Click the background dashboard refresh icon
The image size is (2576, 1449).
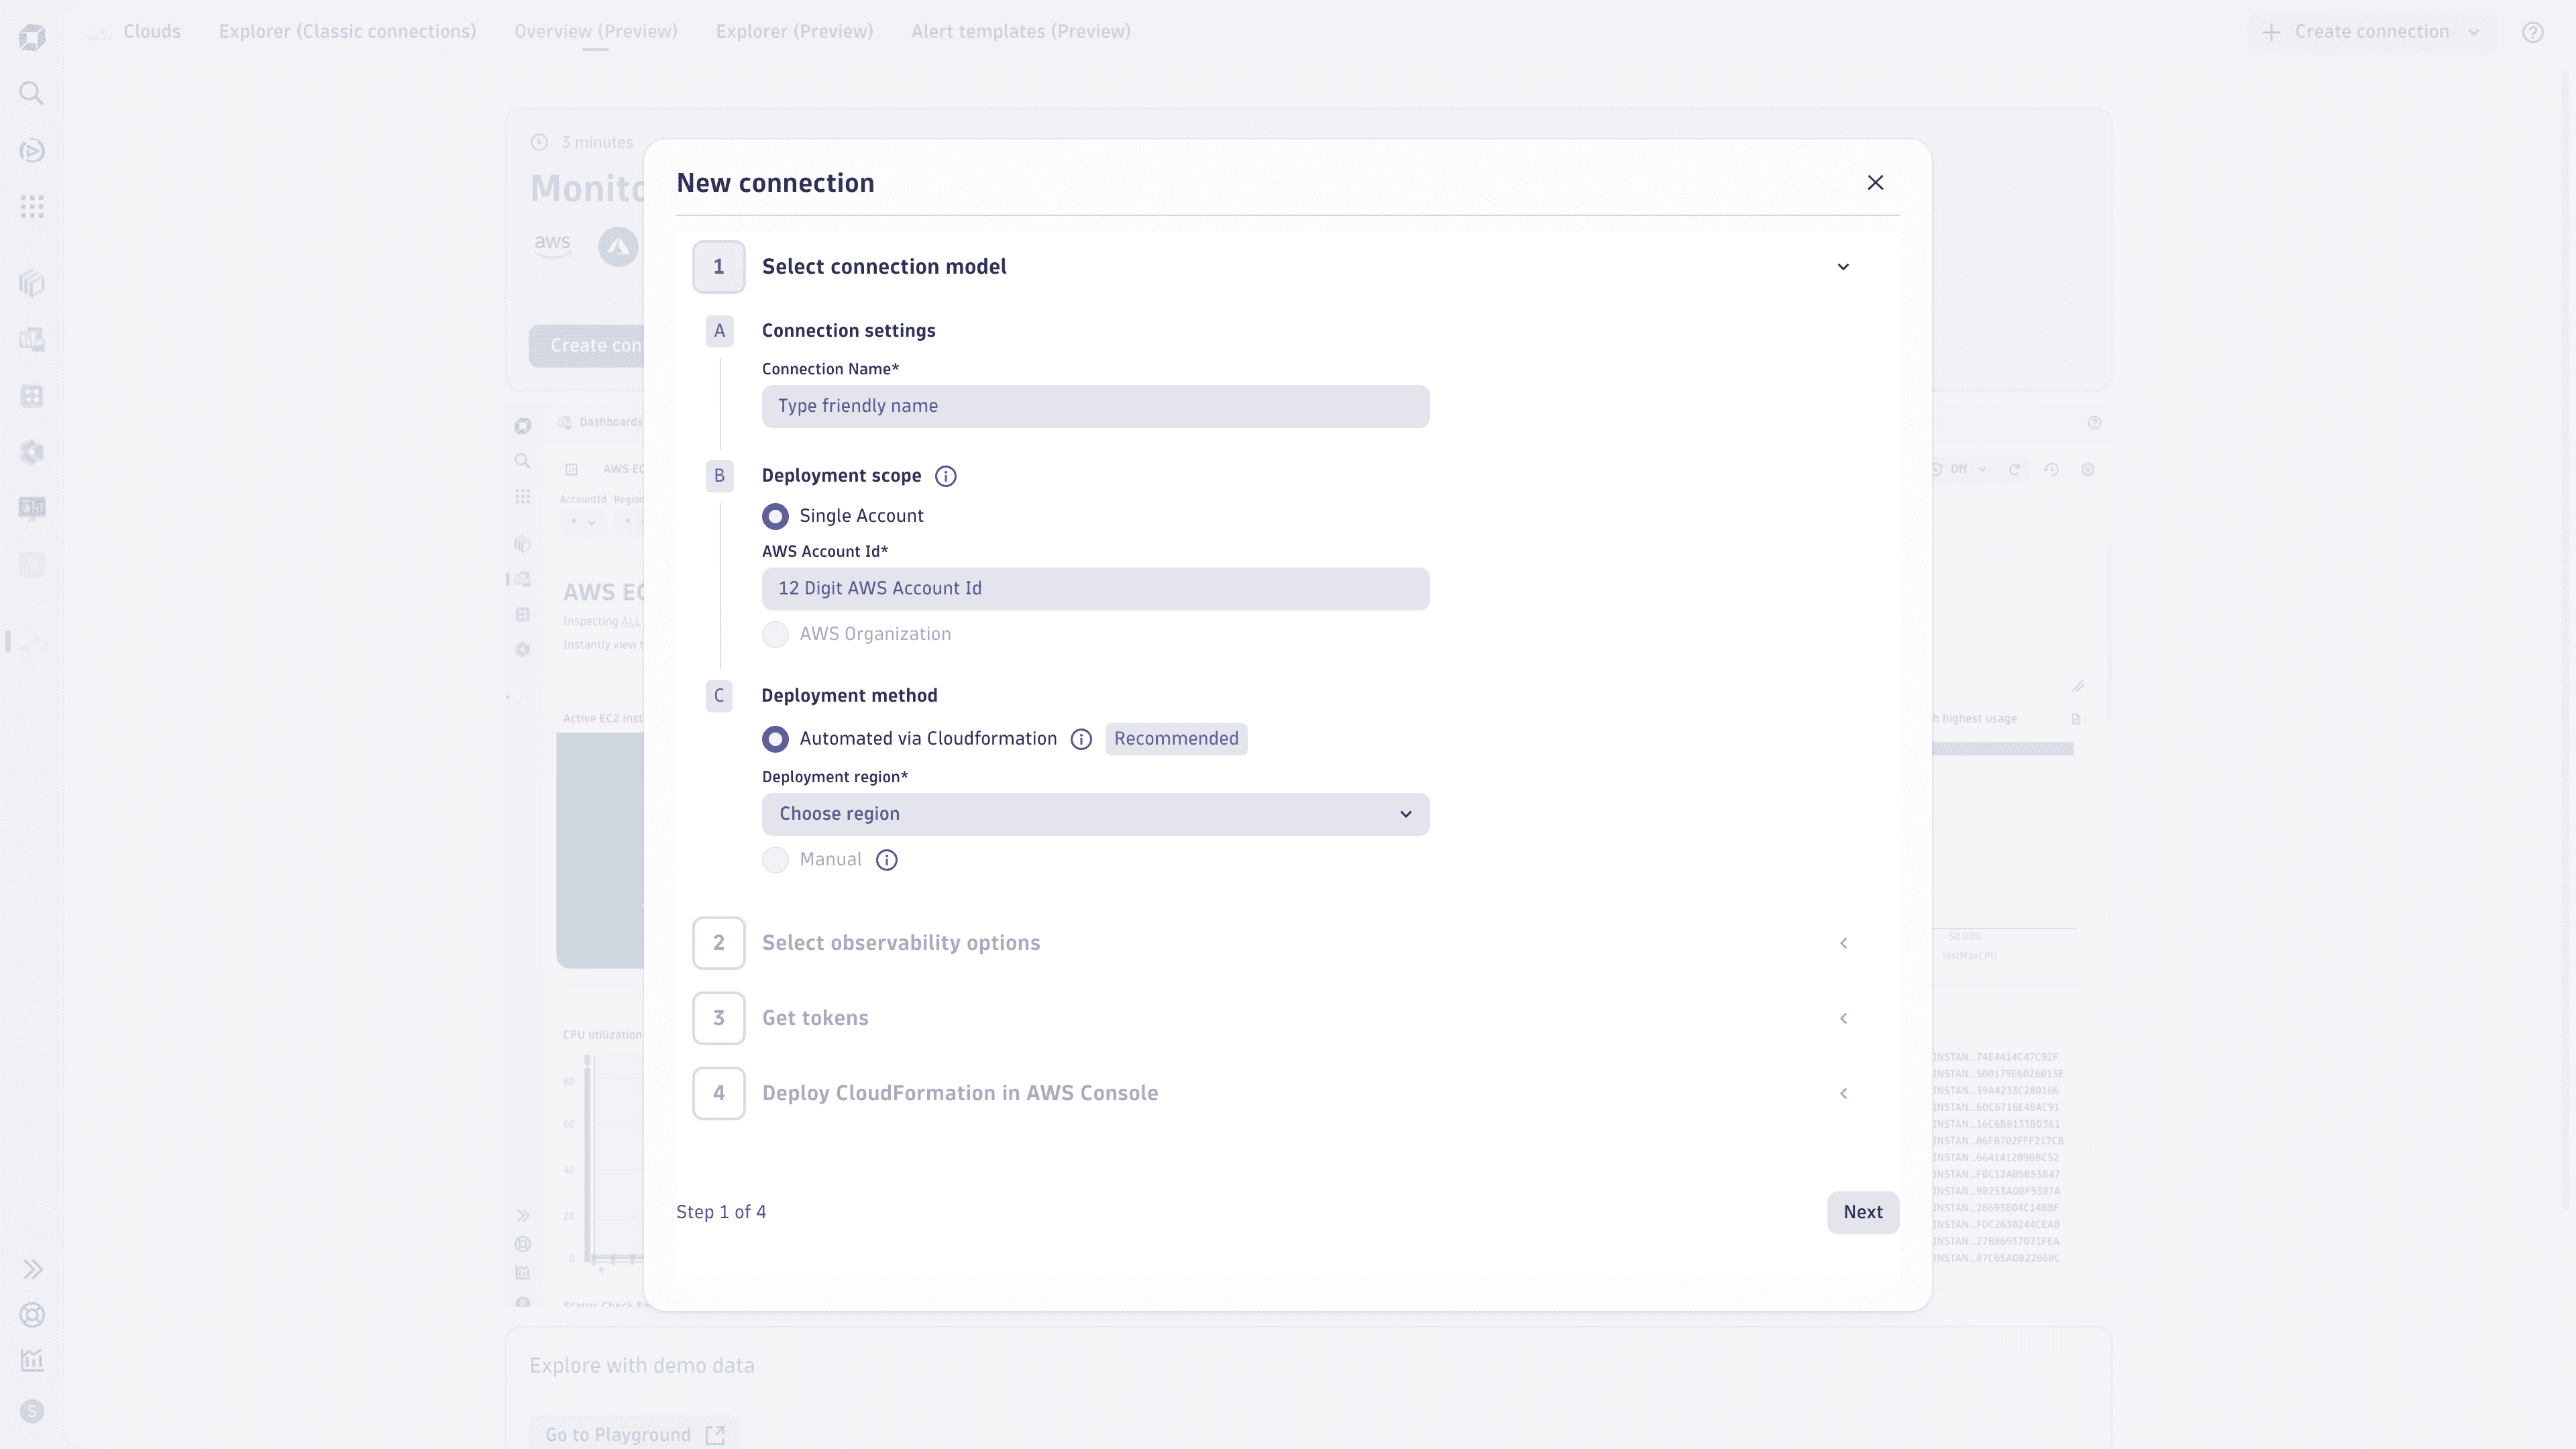click(x=2014, y=469)
